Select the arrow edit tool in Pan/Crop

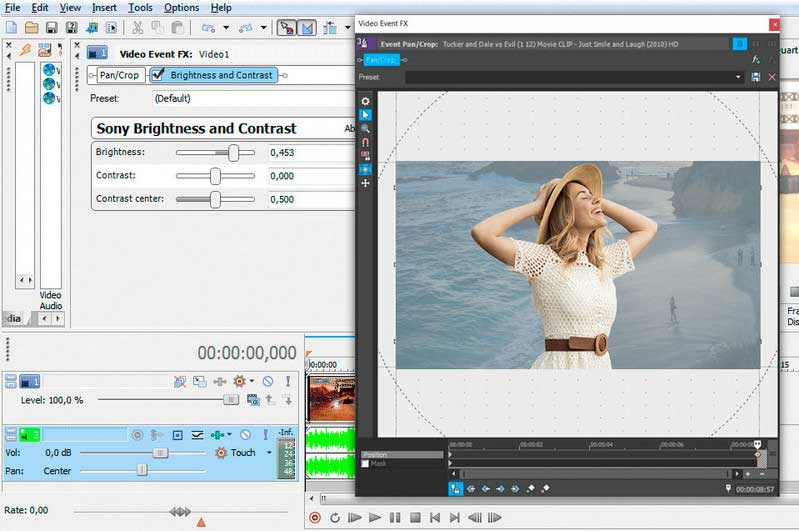(366, 115)
